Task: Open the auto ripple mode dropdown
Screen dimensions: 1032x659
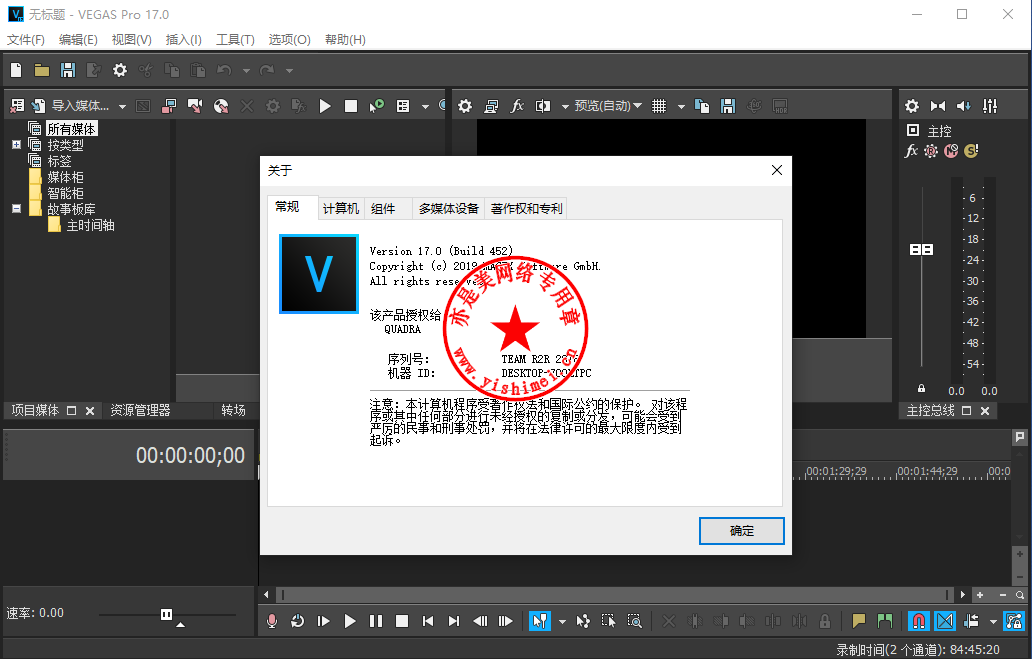Action: tap(993, 621)
